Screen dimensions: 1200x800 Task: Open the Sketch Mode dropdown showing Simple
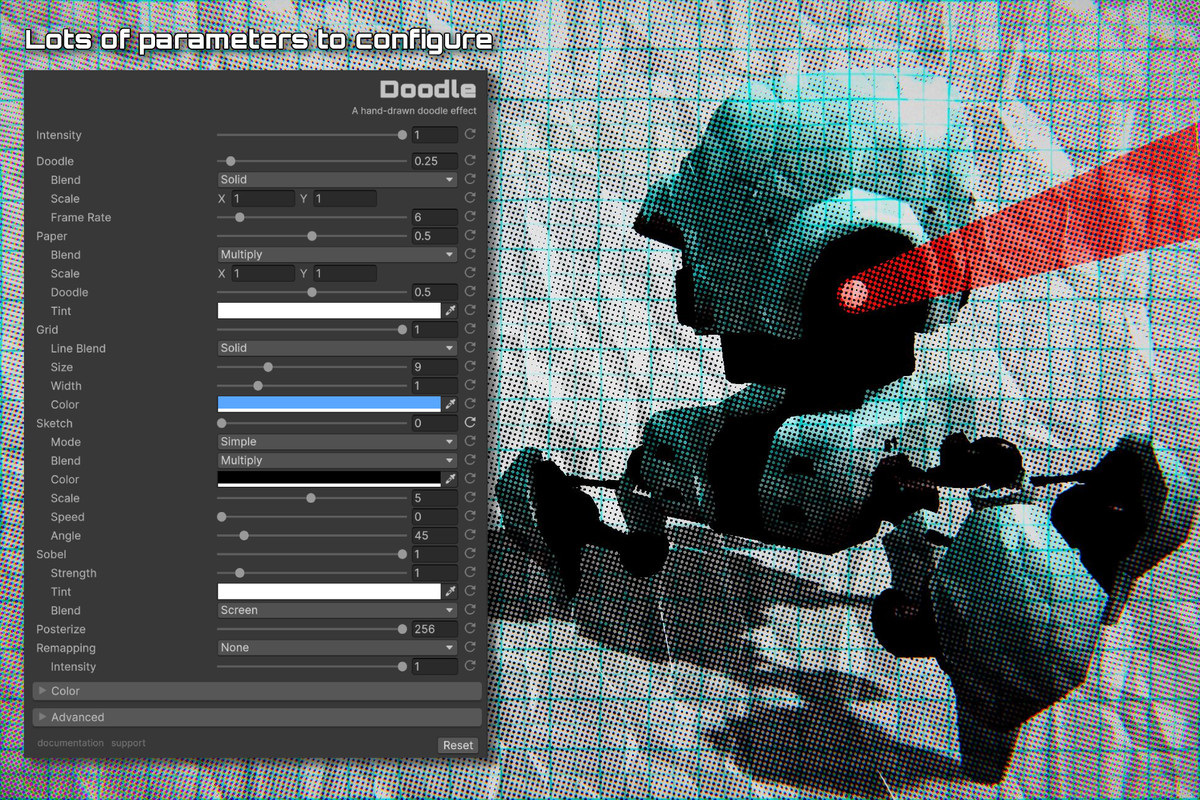(x=337, y=441)
